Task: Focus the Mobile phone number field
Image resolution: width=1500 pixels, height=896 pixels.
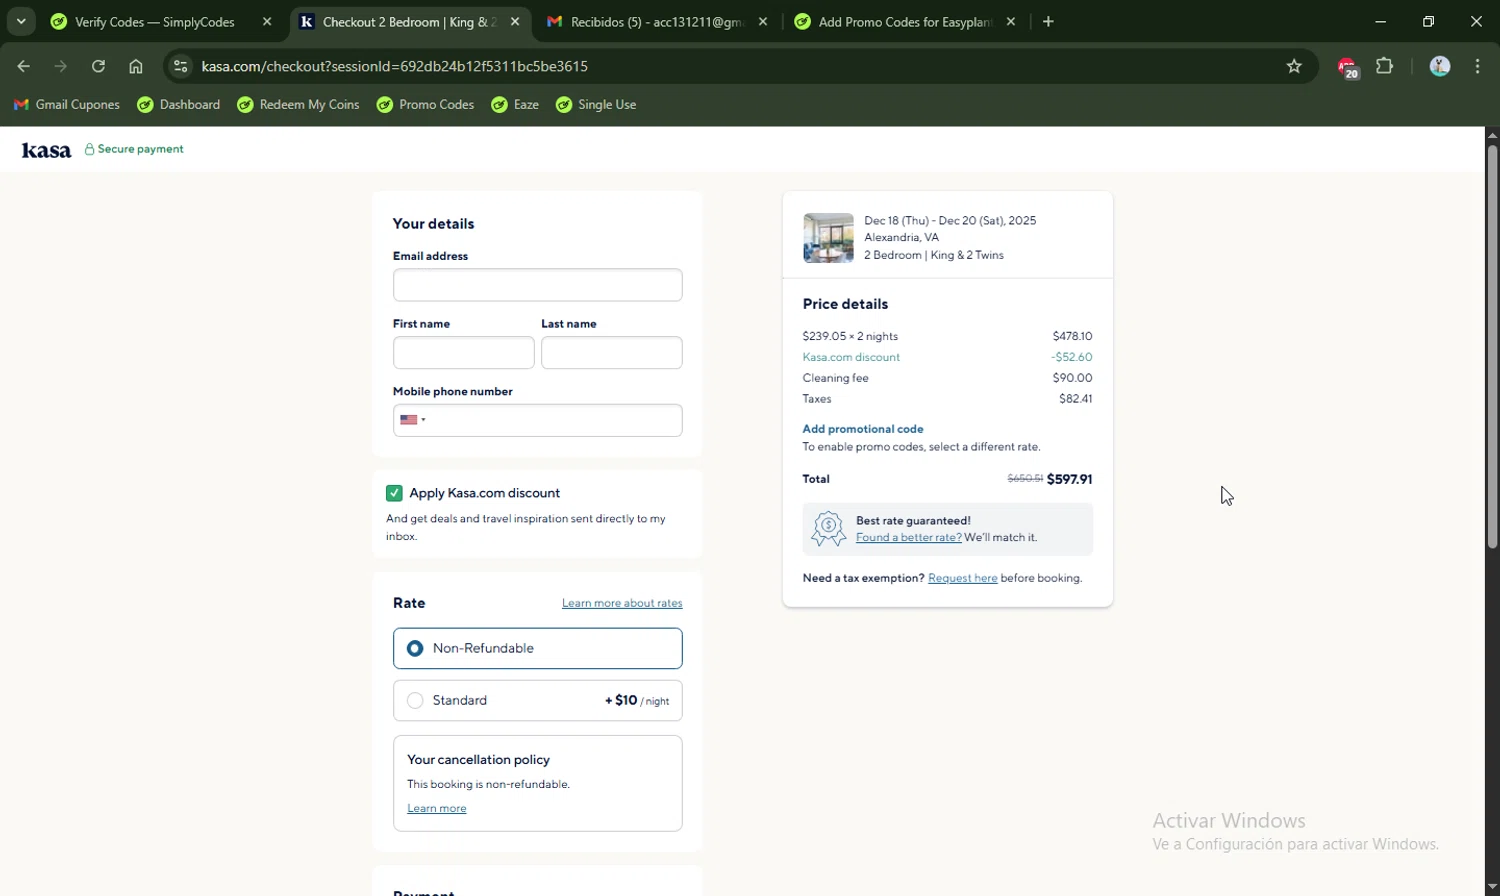Action: pos(538,421)
